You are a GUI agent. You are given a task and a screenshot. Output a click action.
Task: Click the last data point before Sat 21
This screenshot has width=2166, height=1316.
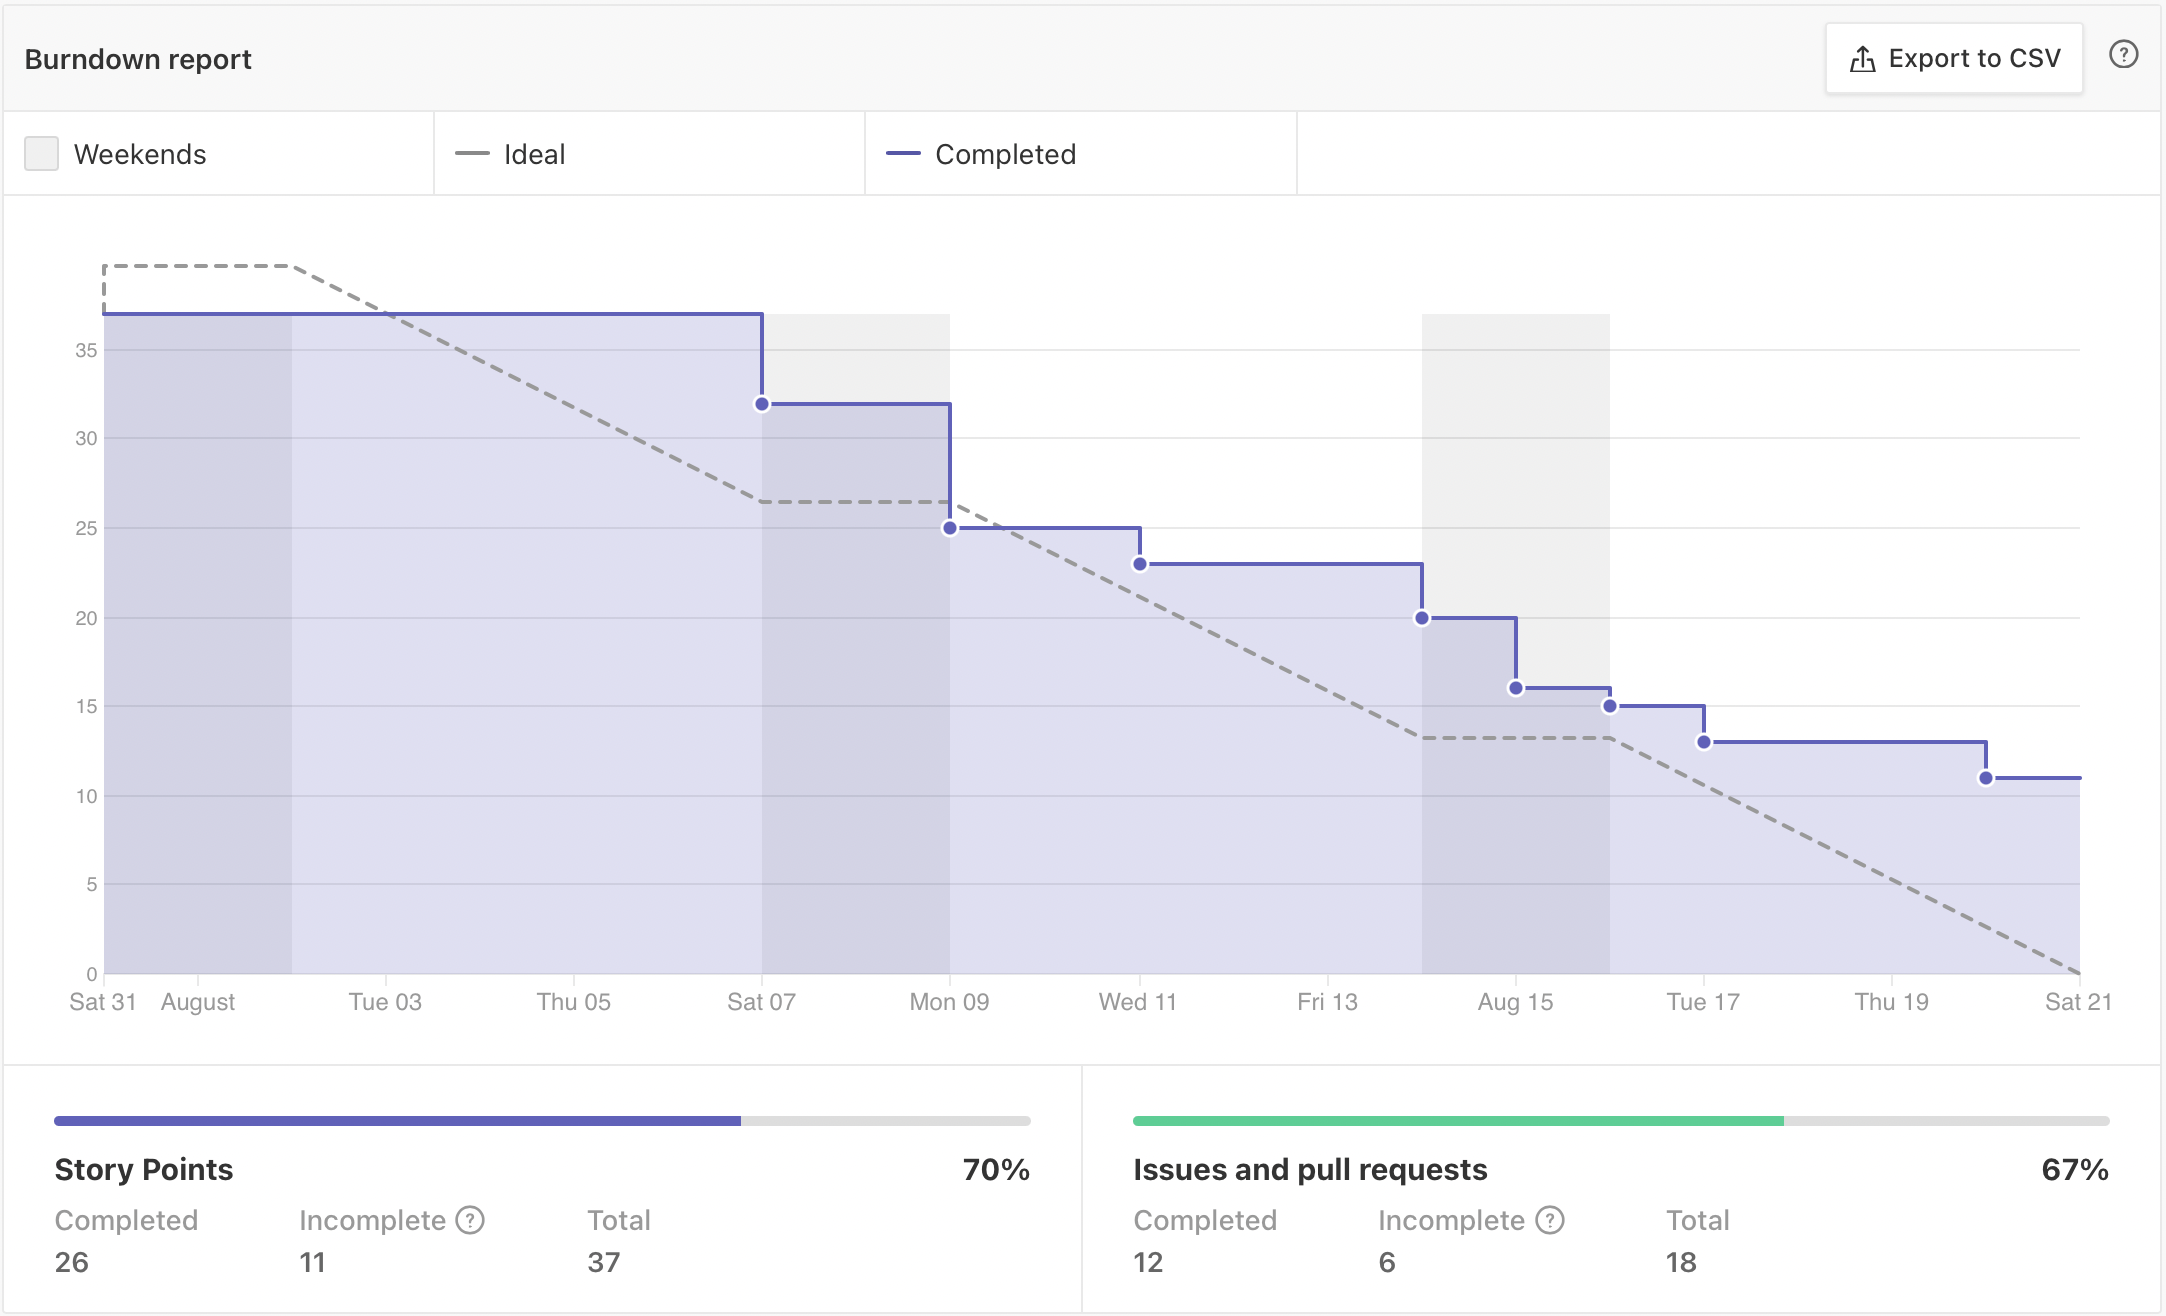tap(1986, 778)
